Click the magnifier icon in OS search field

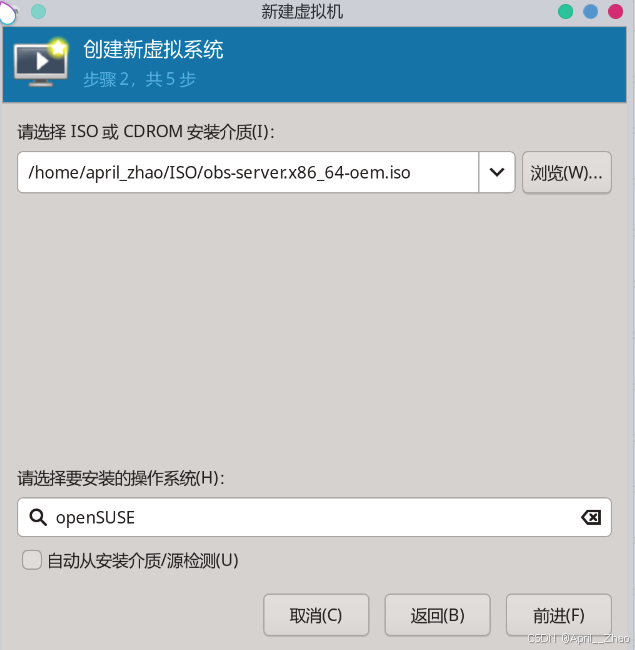(x=38, y=517)
